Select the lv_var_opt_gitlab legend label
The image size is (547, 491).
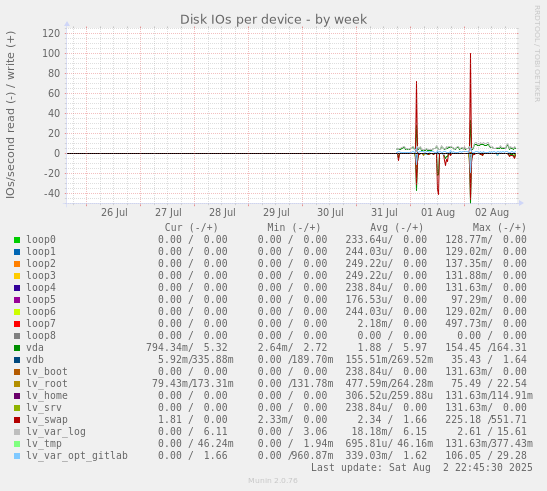click(x=77, y=456)
